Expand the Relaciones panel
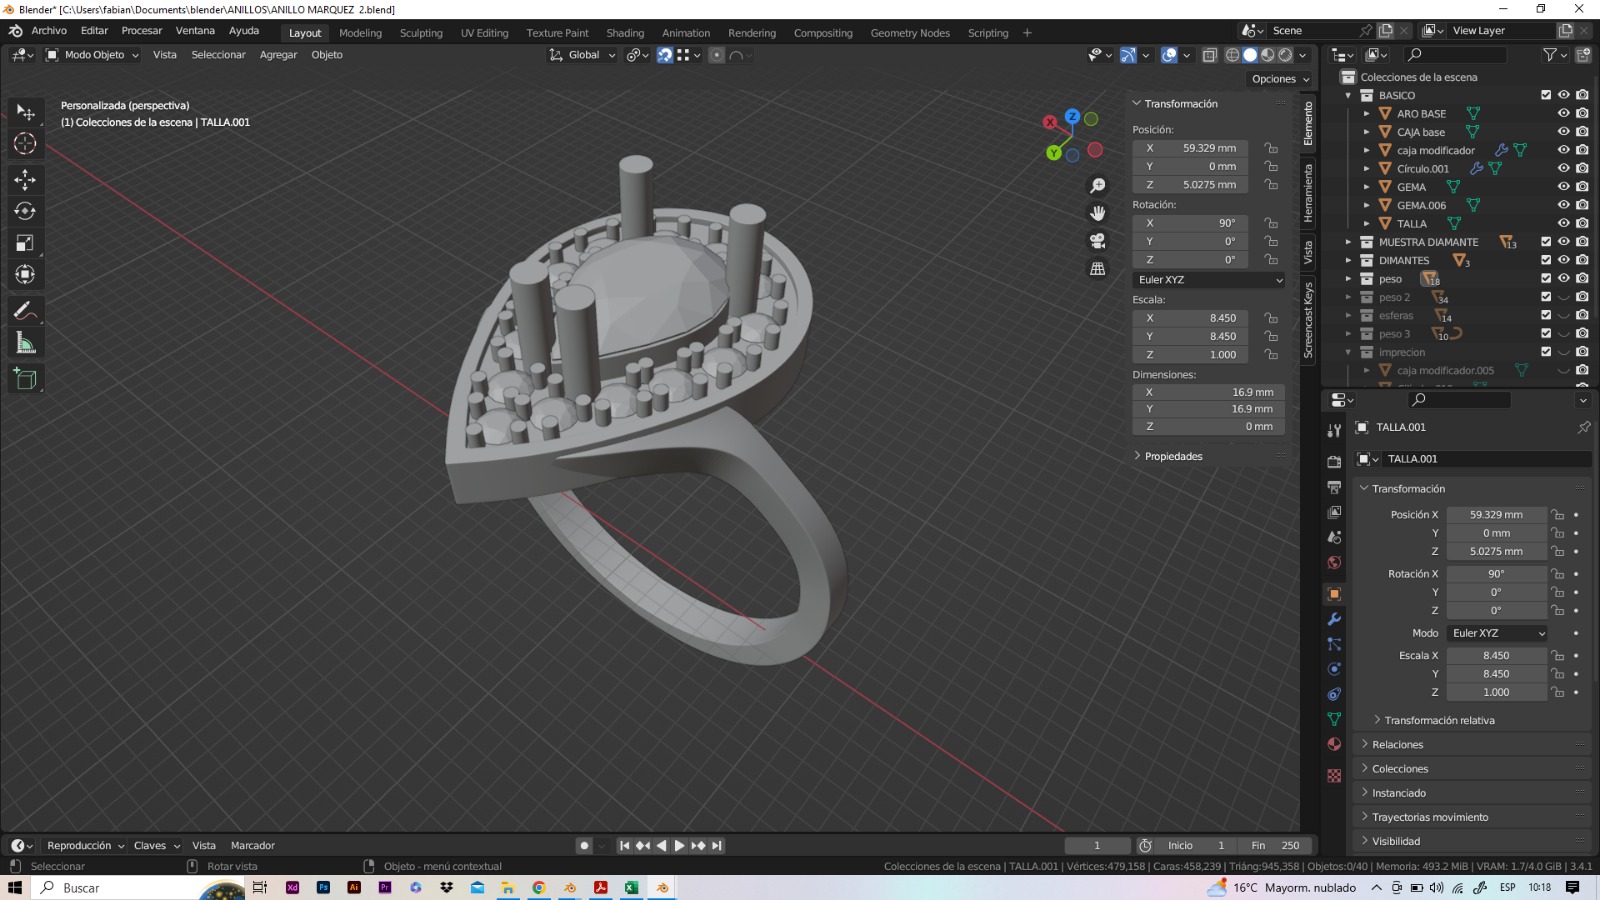The image size is (1600, 900). pyautogui.click(x=1397, y=745)
